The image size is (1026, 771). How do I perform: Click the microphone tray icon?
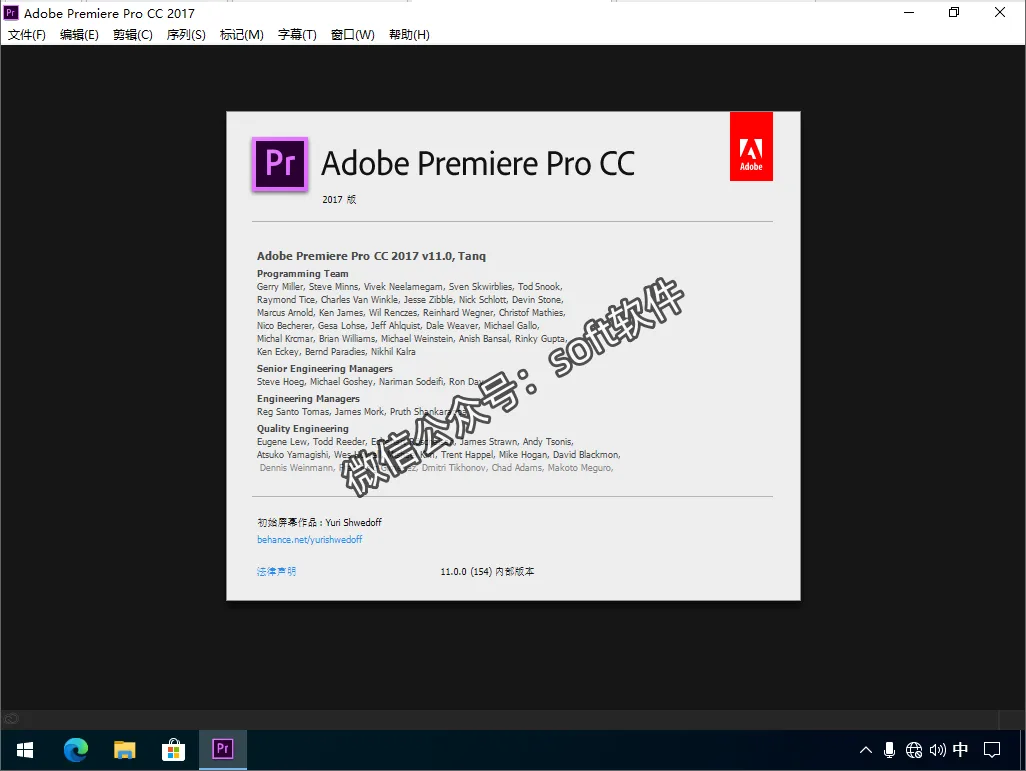889,750
